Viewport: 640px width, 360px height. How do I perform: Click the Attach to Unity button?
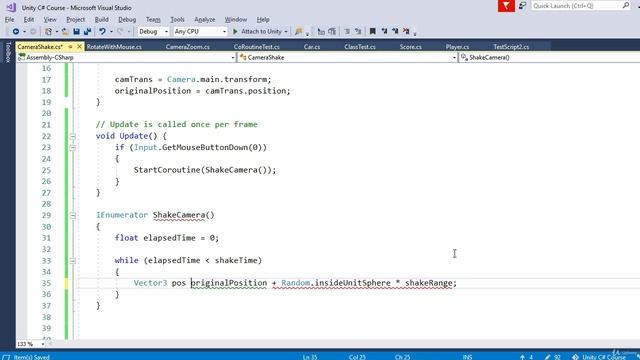(x=257, y=31)
